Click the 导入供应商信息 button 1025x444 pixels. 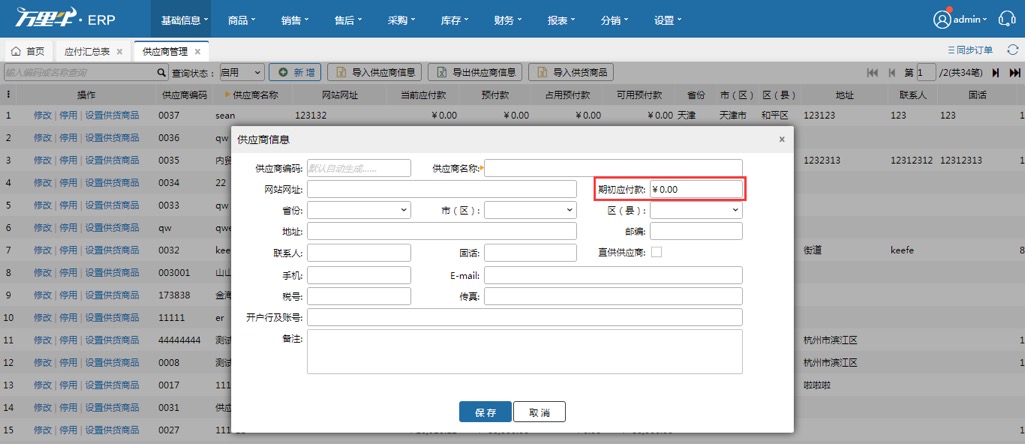pyautogui.click(x=375, y=73)
